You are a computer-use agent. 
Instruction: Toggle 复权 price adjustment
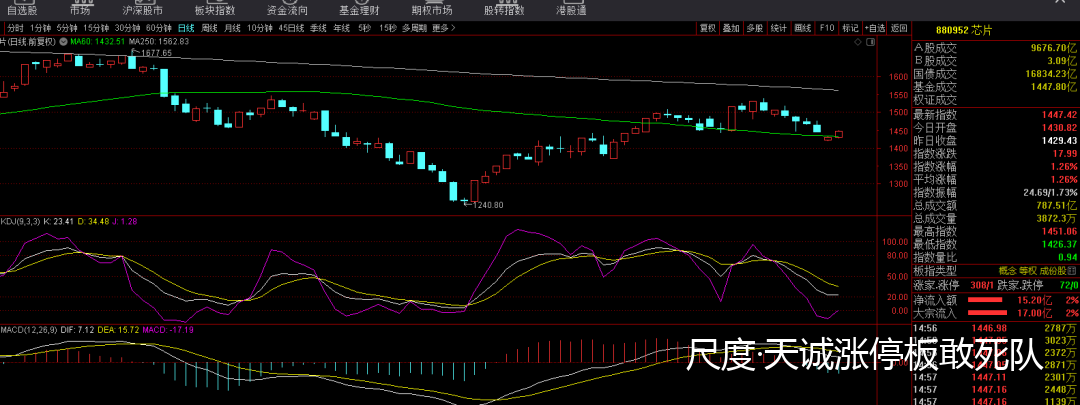coord(707,28)
